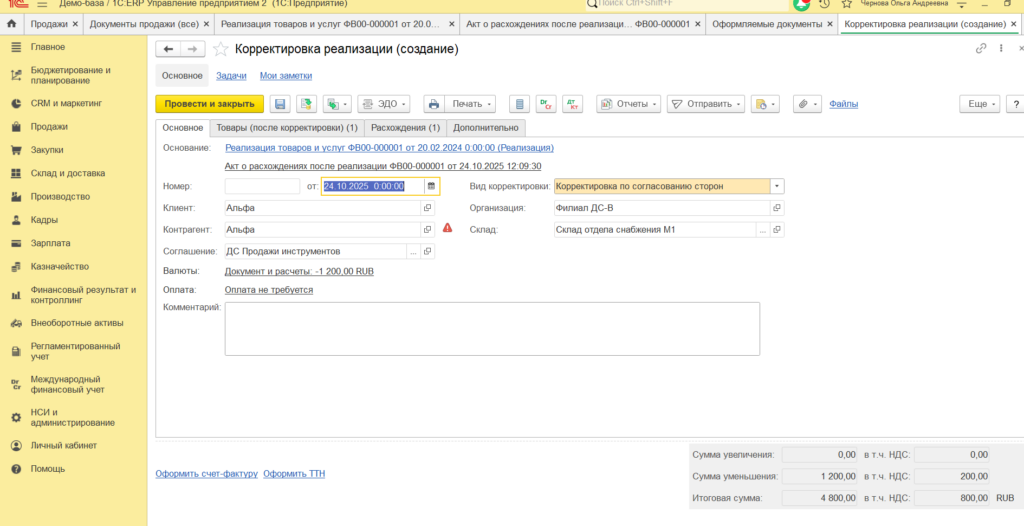Open the Отчеты dropdown
This screenshot has height=526, width=1024.
(x=629, y=104)
